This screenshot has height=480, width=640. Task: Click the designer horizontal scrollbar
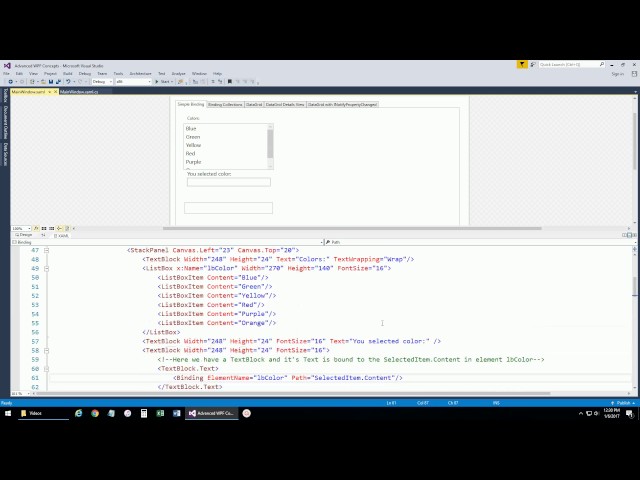click(352, 229)
